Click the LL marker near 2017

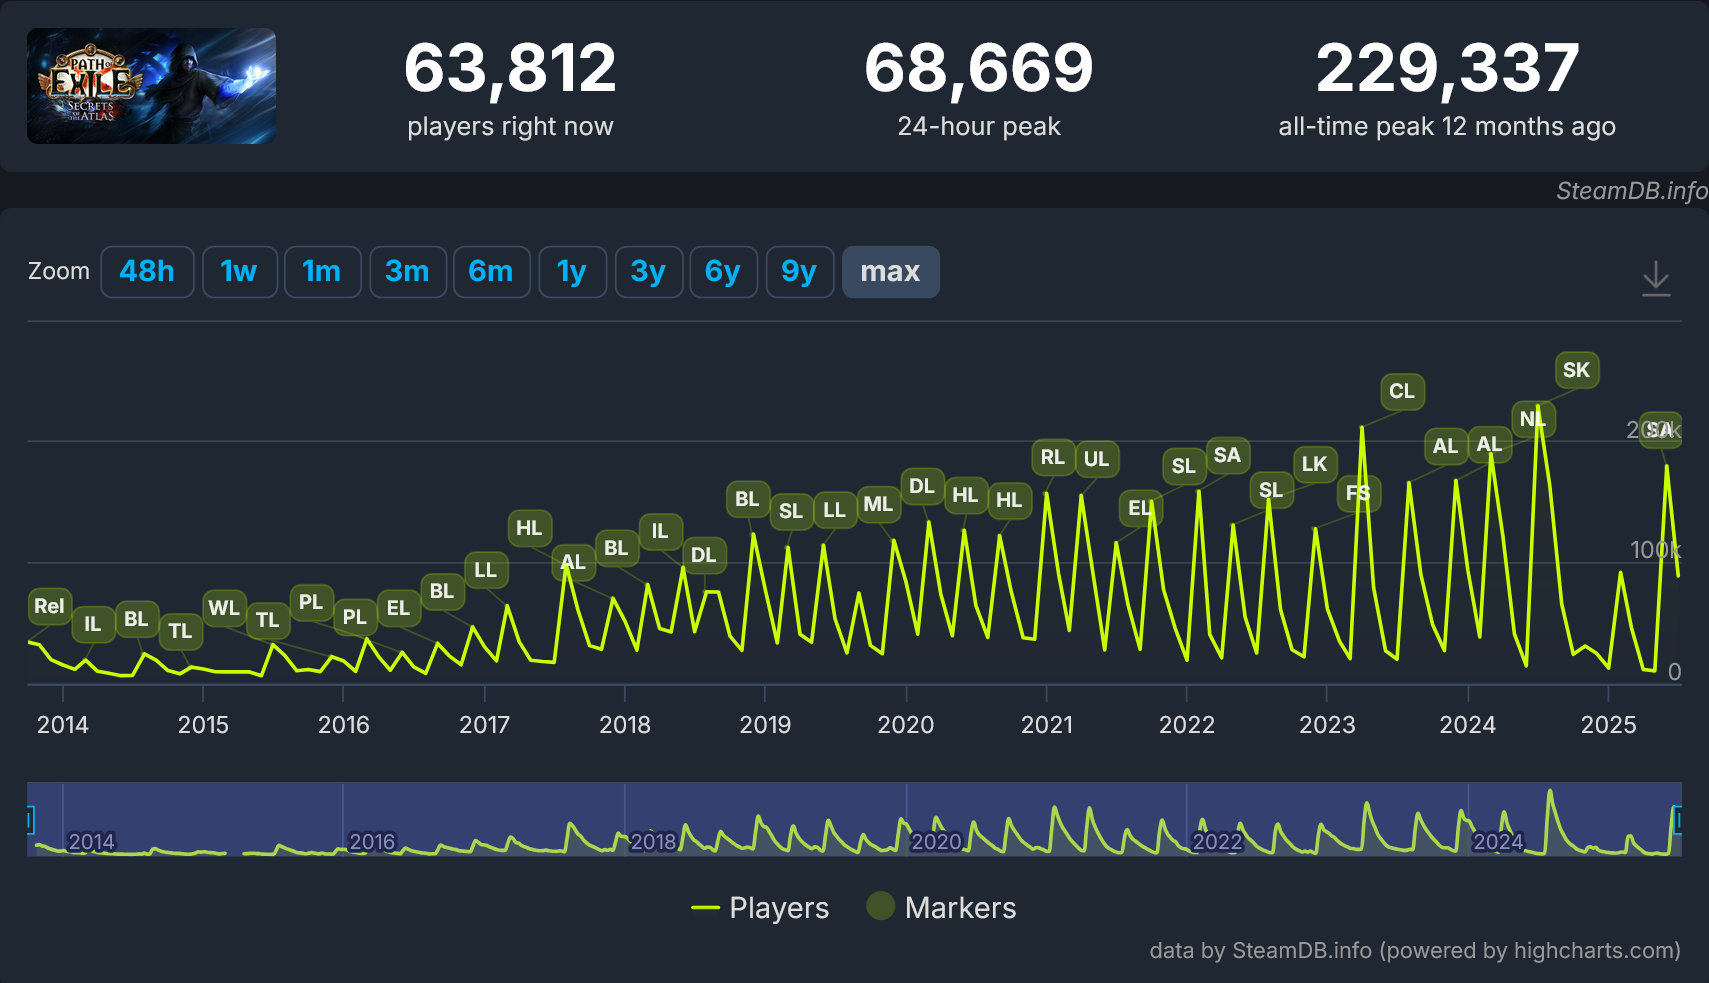coord(485,570)
